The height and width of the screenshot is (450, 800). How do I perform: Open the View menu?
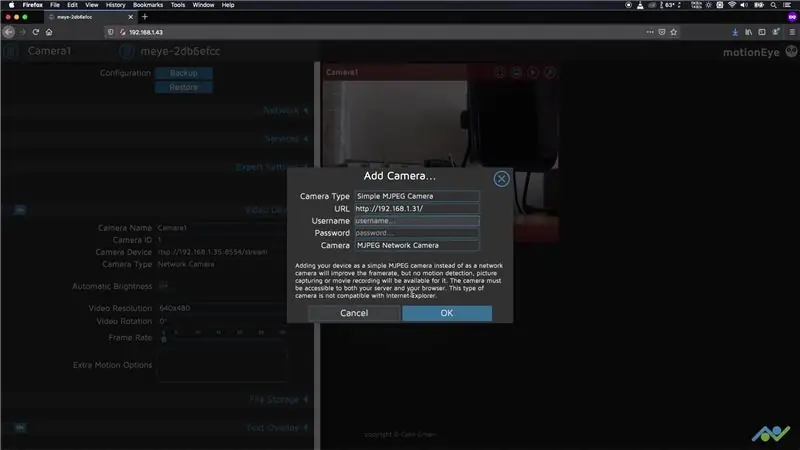click(x=92, y=5)
